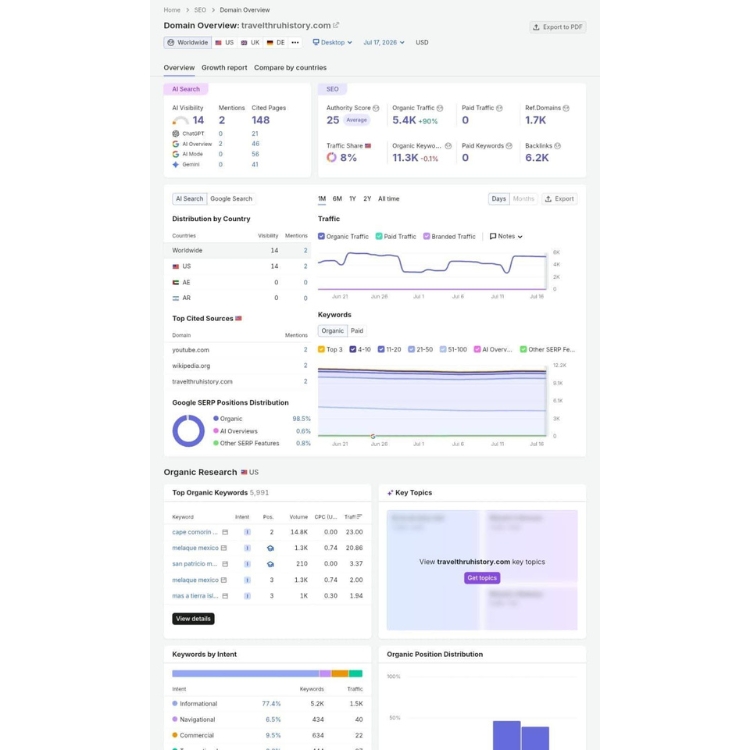Screen dimensions: 750x750
Task: Open SERP icon for cape comorin keyword
Action: (225, 532)
